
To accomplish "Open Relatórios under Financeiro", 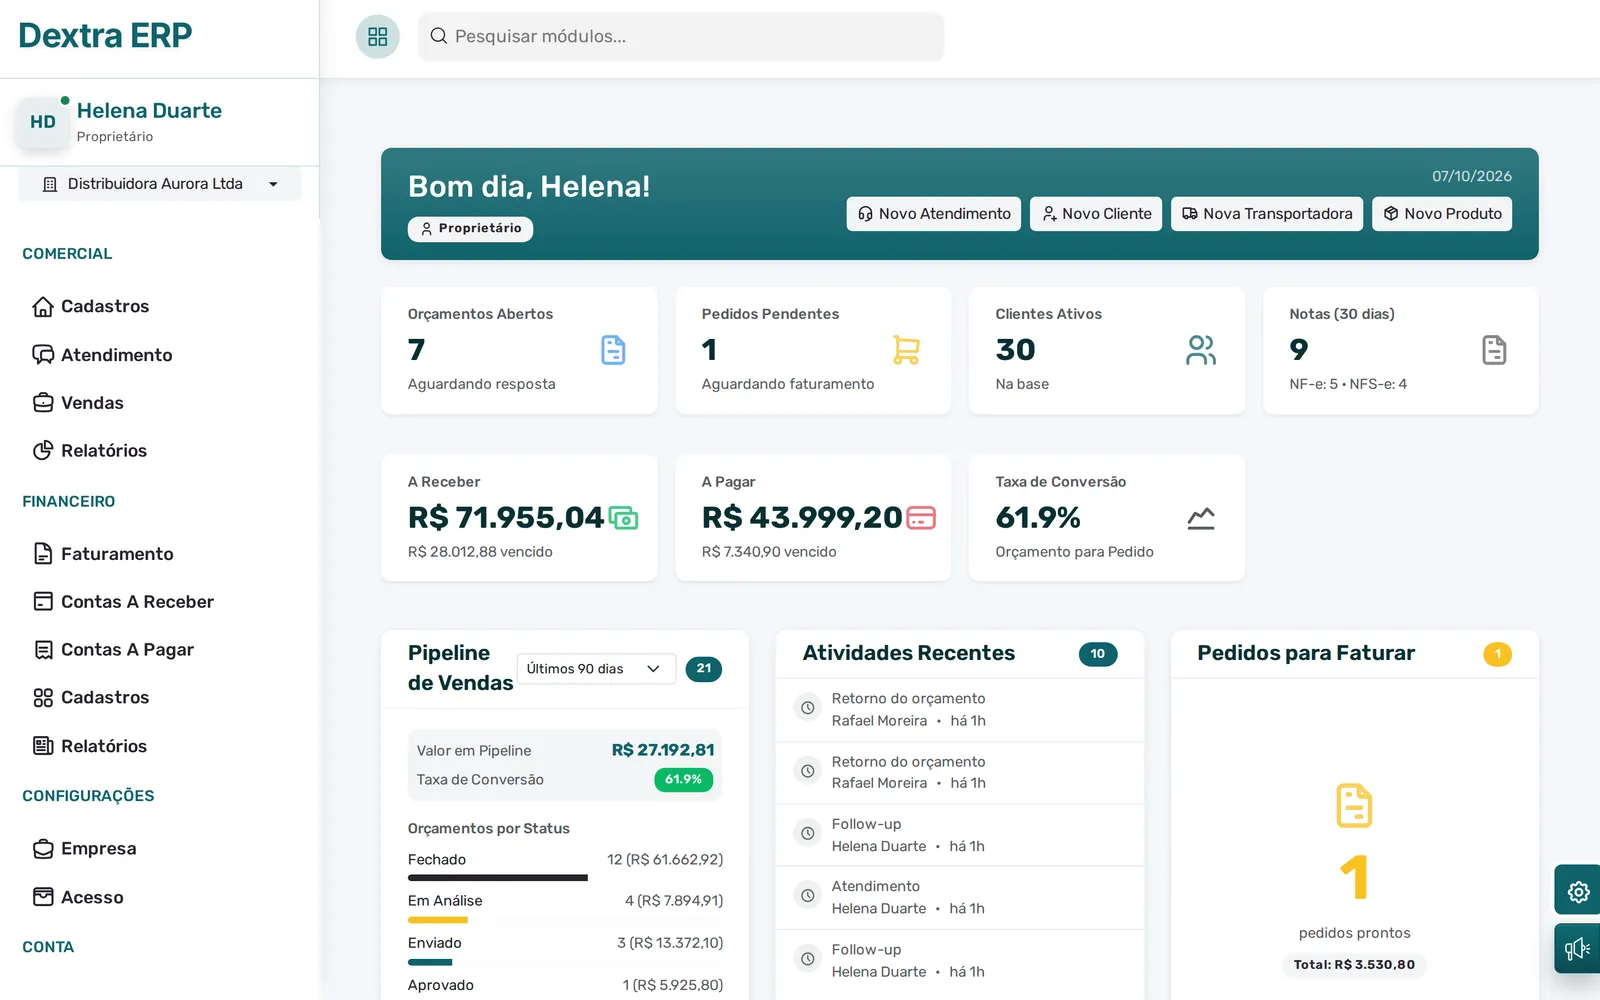I will 90,746.
